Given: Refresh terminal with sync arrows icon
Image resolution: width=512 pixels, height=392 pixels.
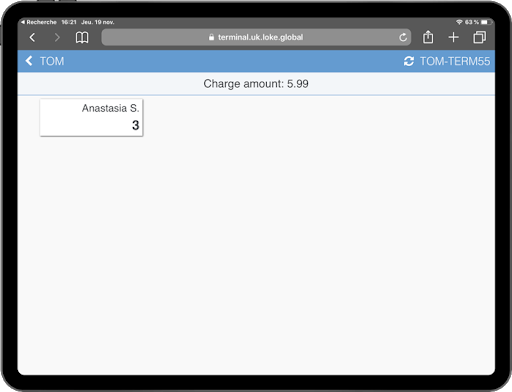Looking at the screenshot, I should 409,61.
